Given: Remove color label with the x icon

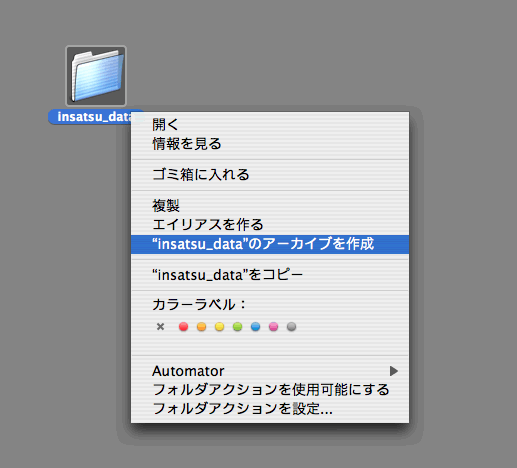Looking at the screenshot, I should 160,327.
